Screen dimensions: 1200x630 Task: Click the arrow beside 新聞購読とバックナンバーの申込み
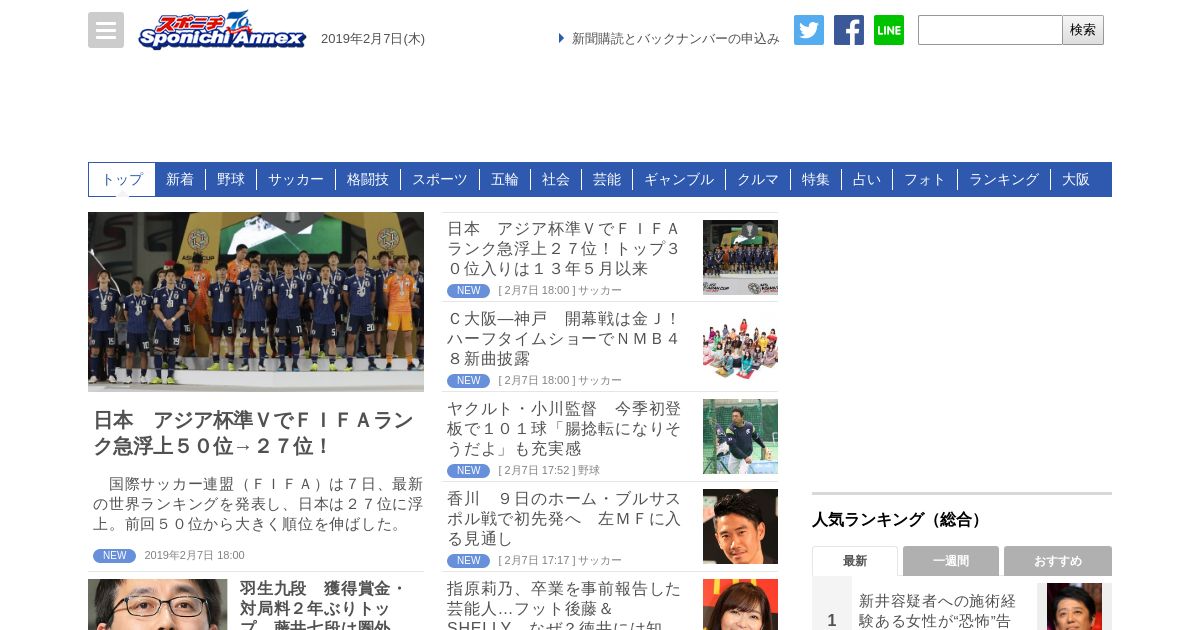562,38
